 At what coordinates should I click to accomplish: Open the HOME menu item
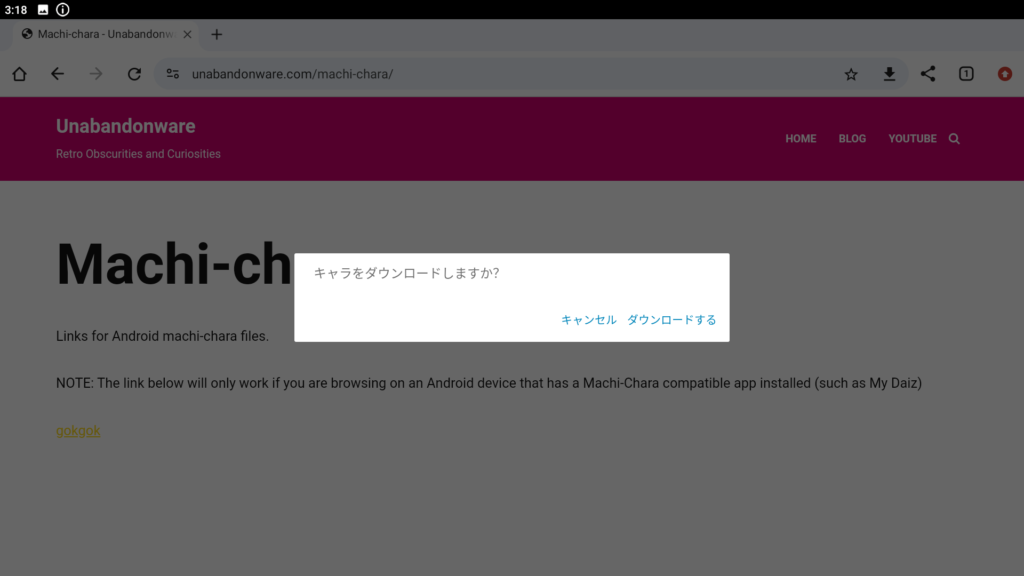pos(800,139)
